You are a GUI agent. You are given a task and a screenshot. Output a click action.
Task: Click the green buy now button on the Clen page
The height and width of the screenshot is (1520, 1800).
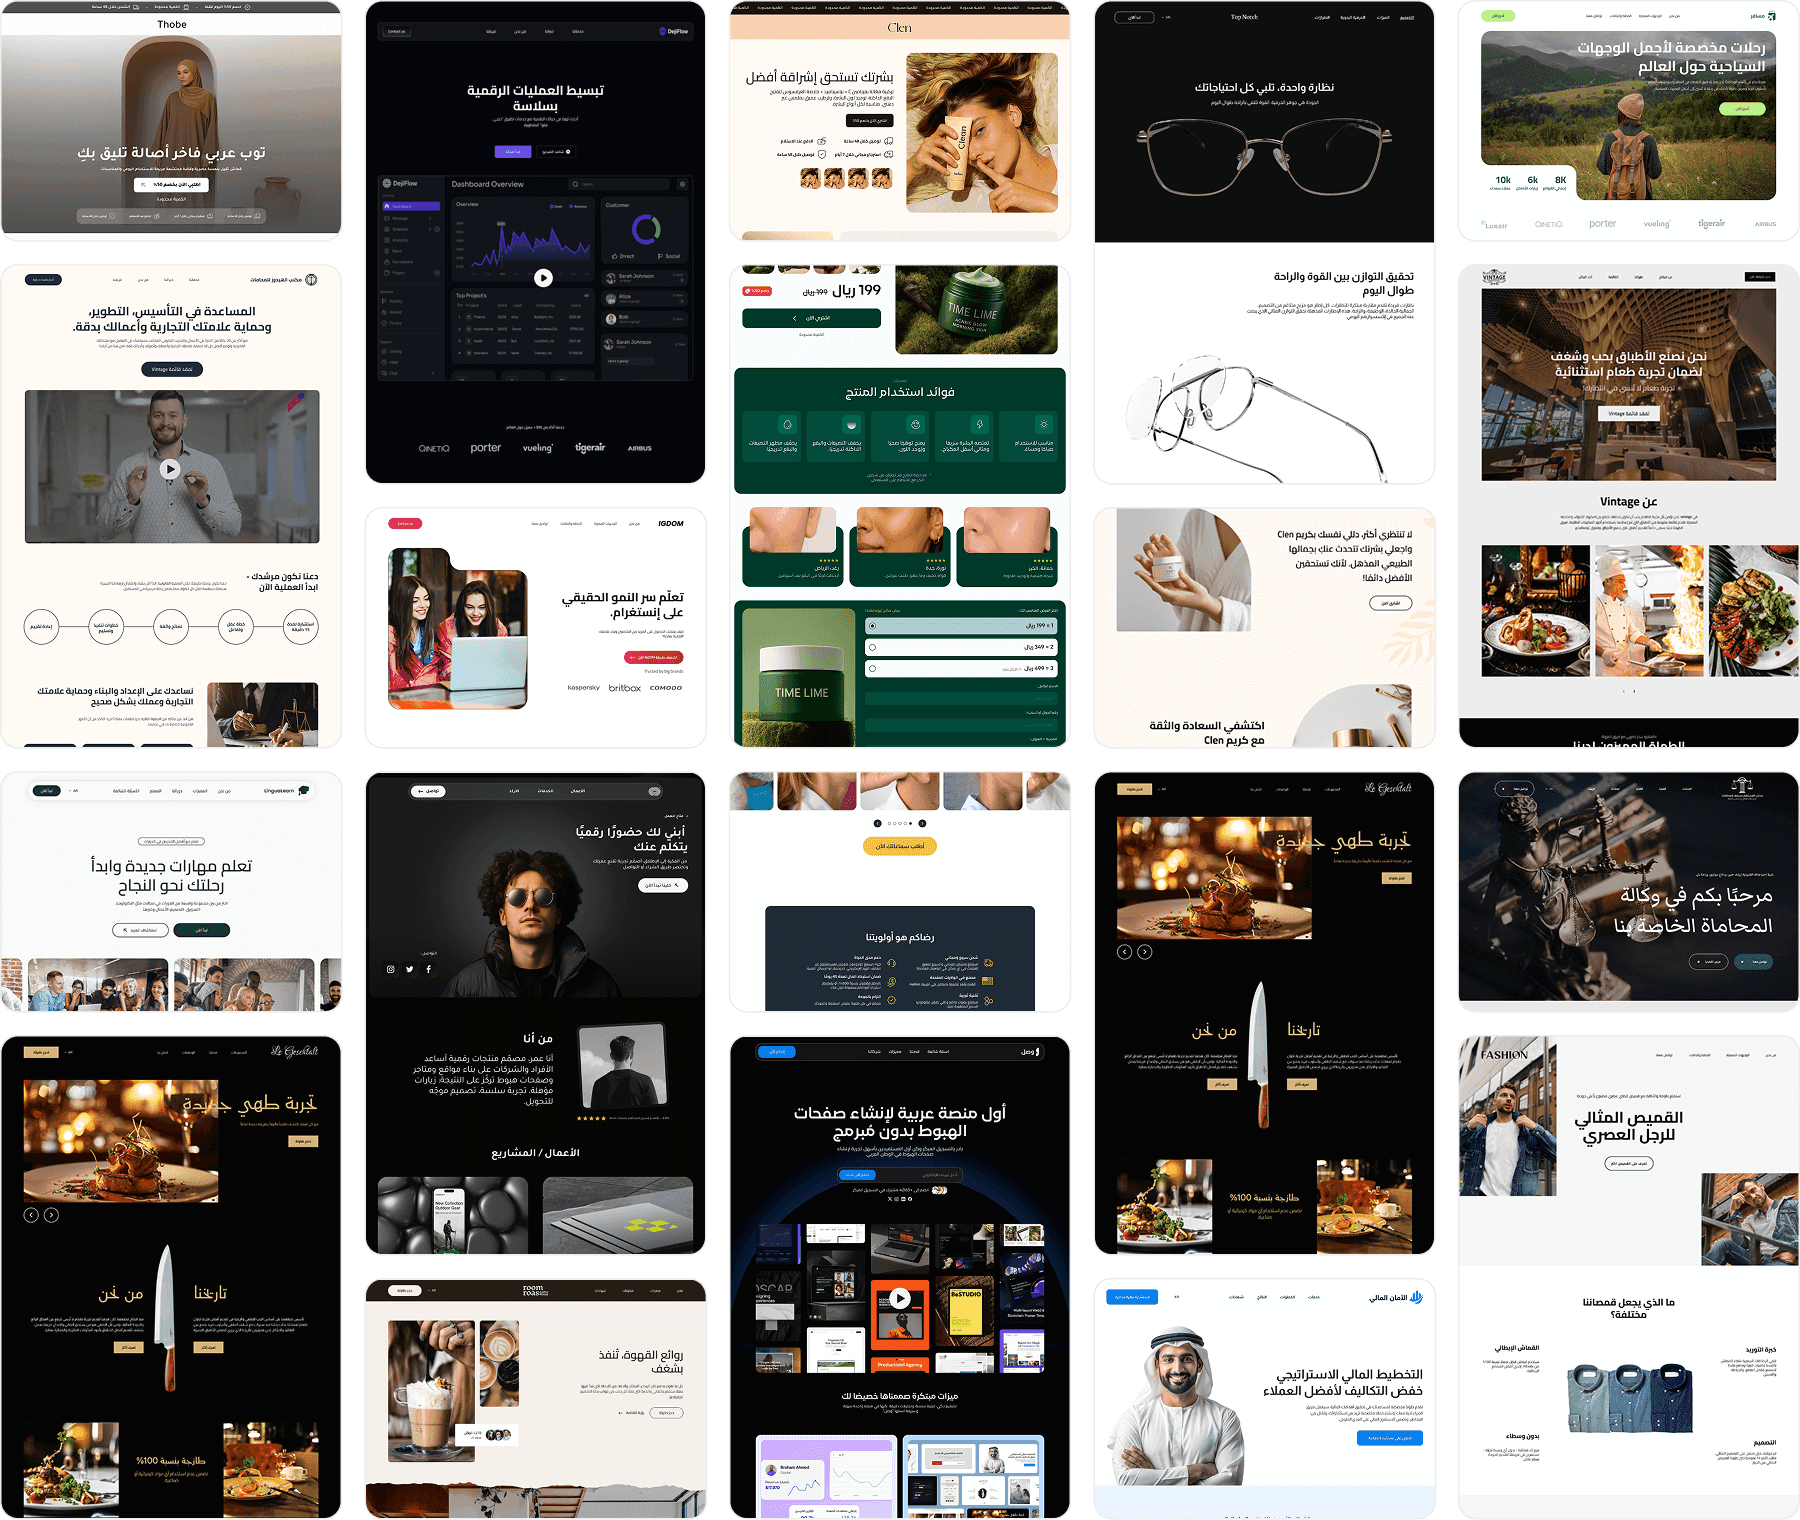tap(810, 318)
